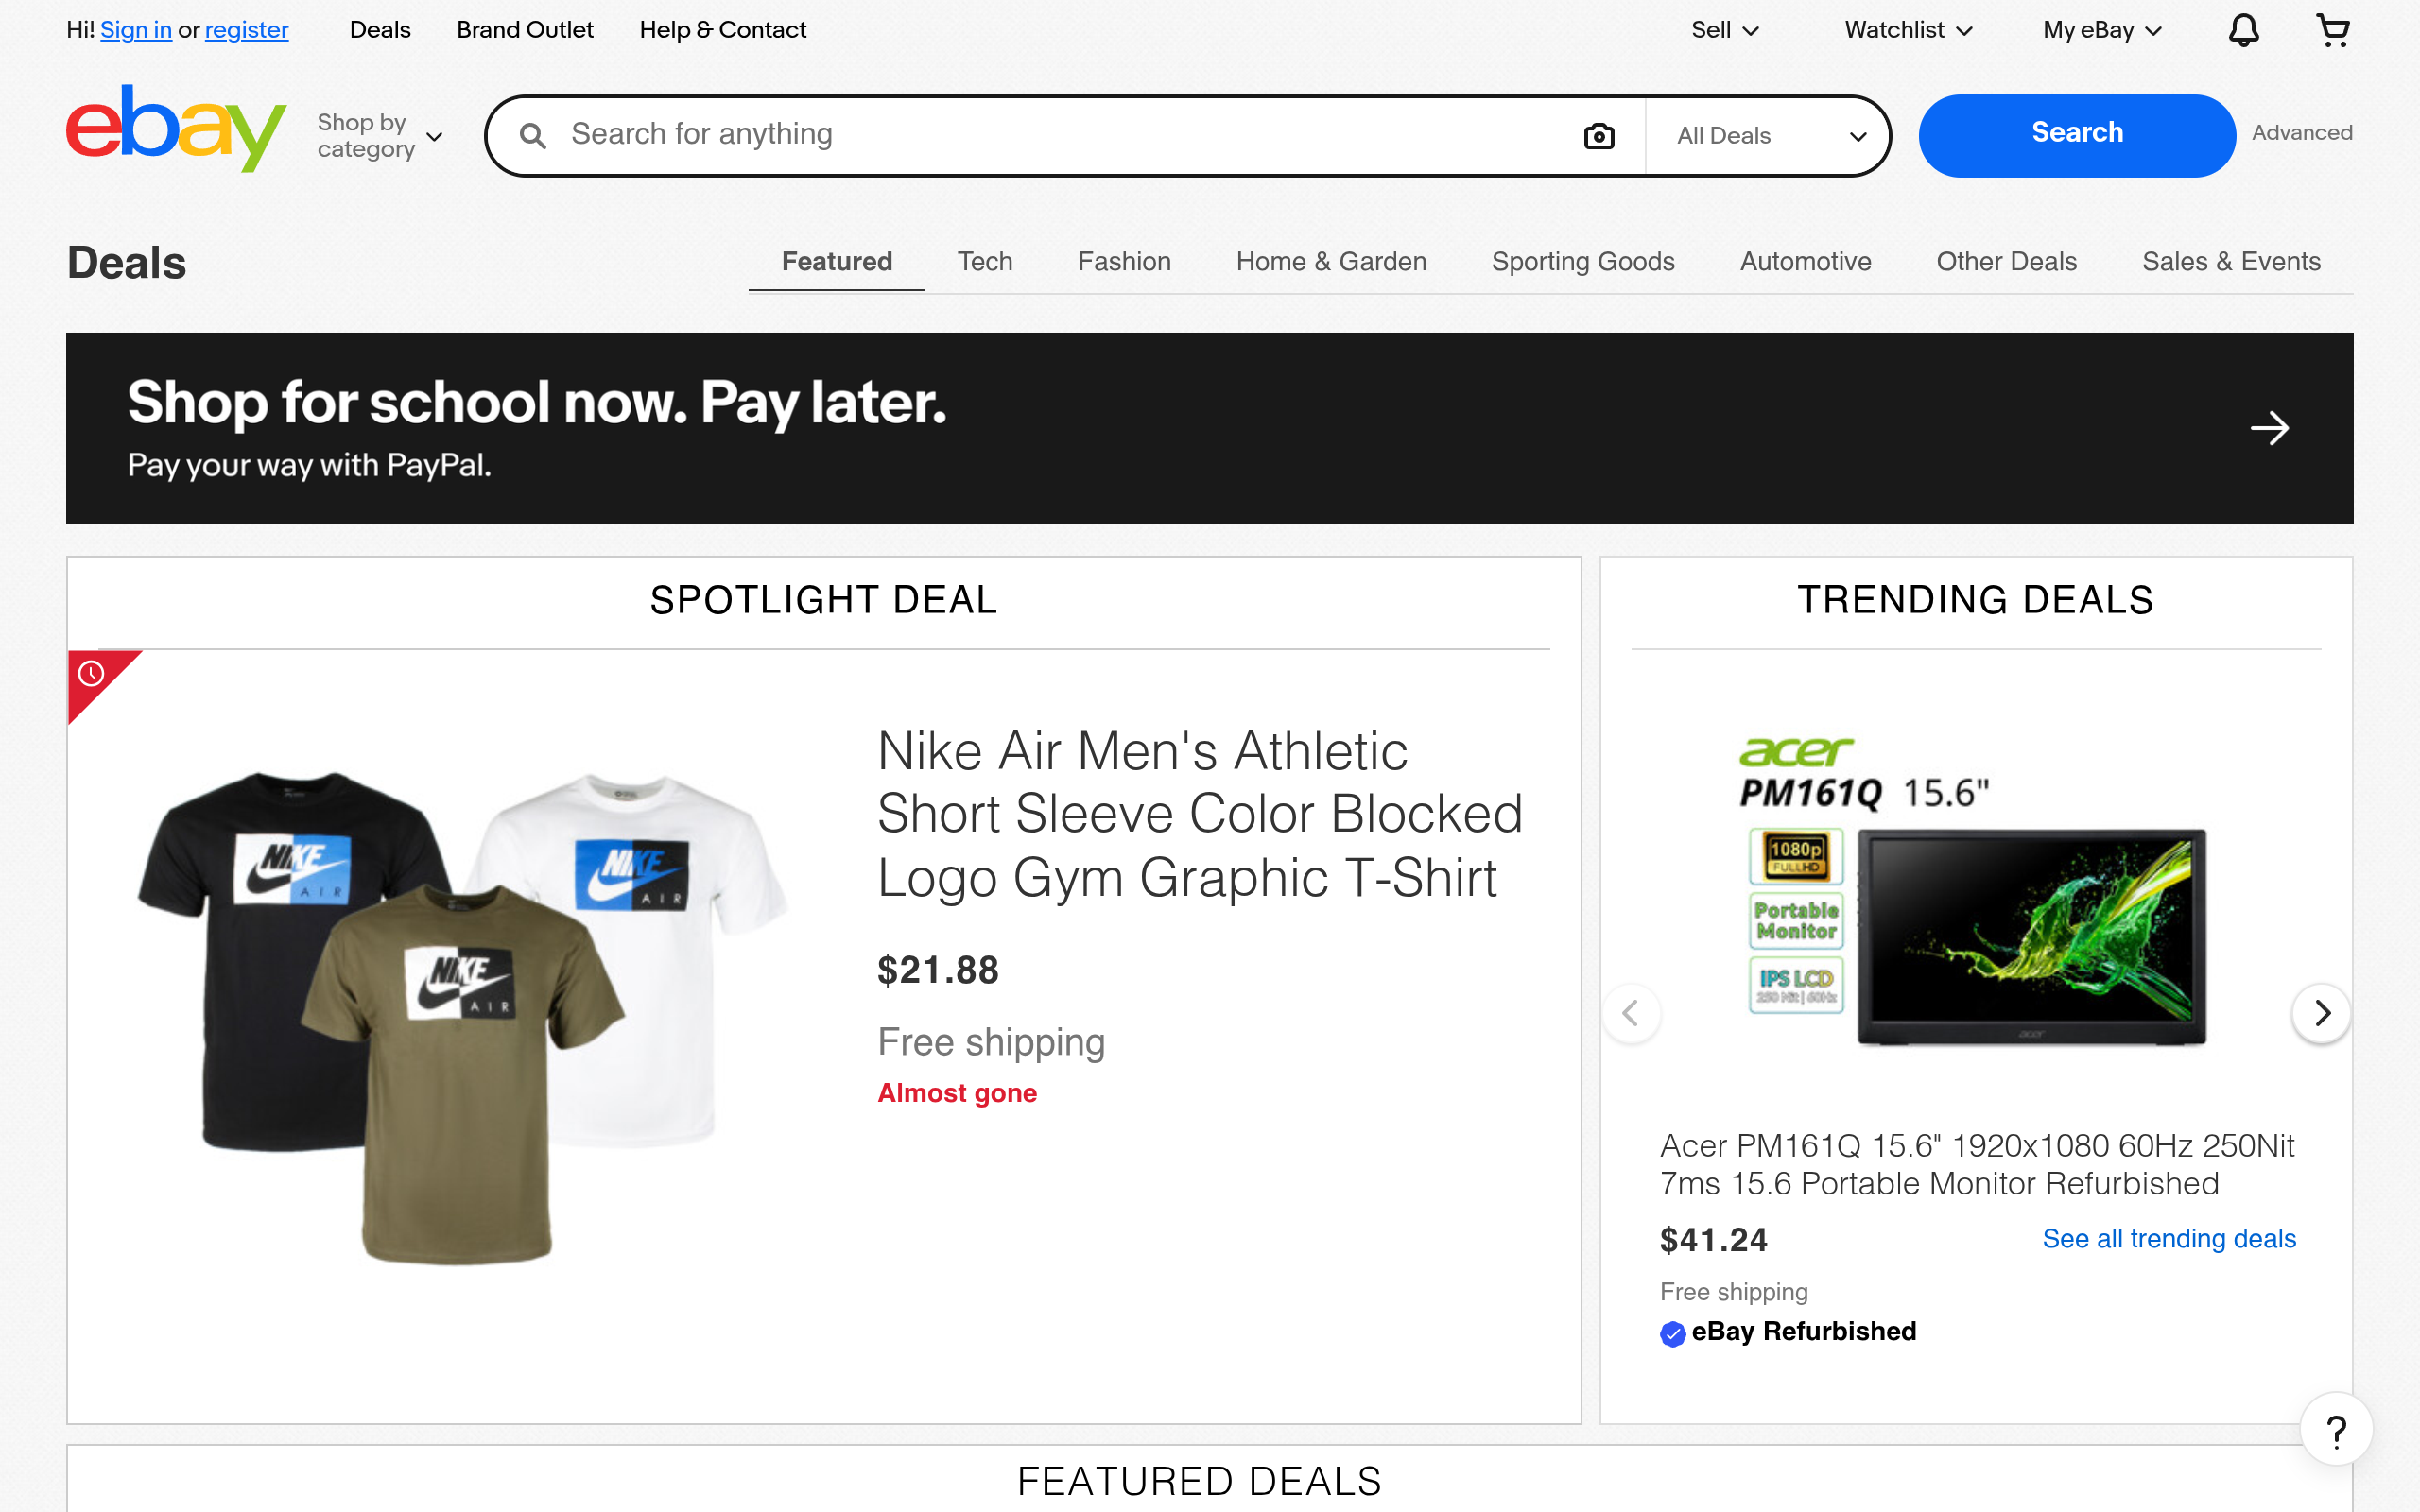Image resolution: width=2420 pixels, height=1512 pixels.
Task: Click the FEATURED DEALS heading
Action: pyautogui.click(x=1200, y=1481)
